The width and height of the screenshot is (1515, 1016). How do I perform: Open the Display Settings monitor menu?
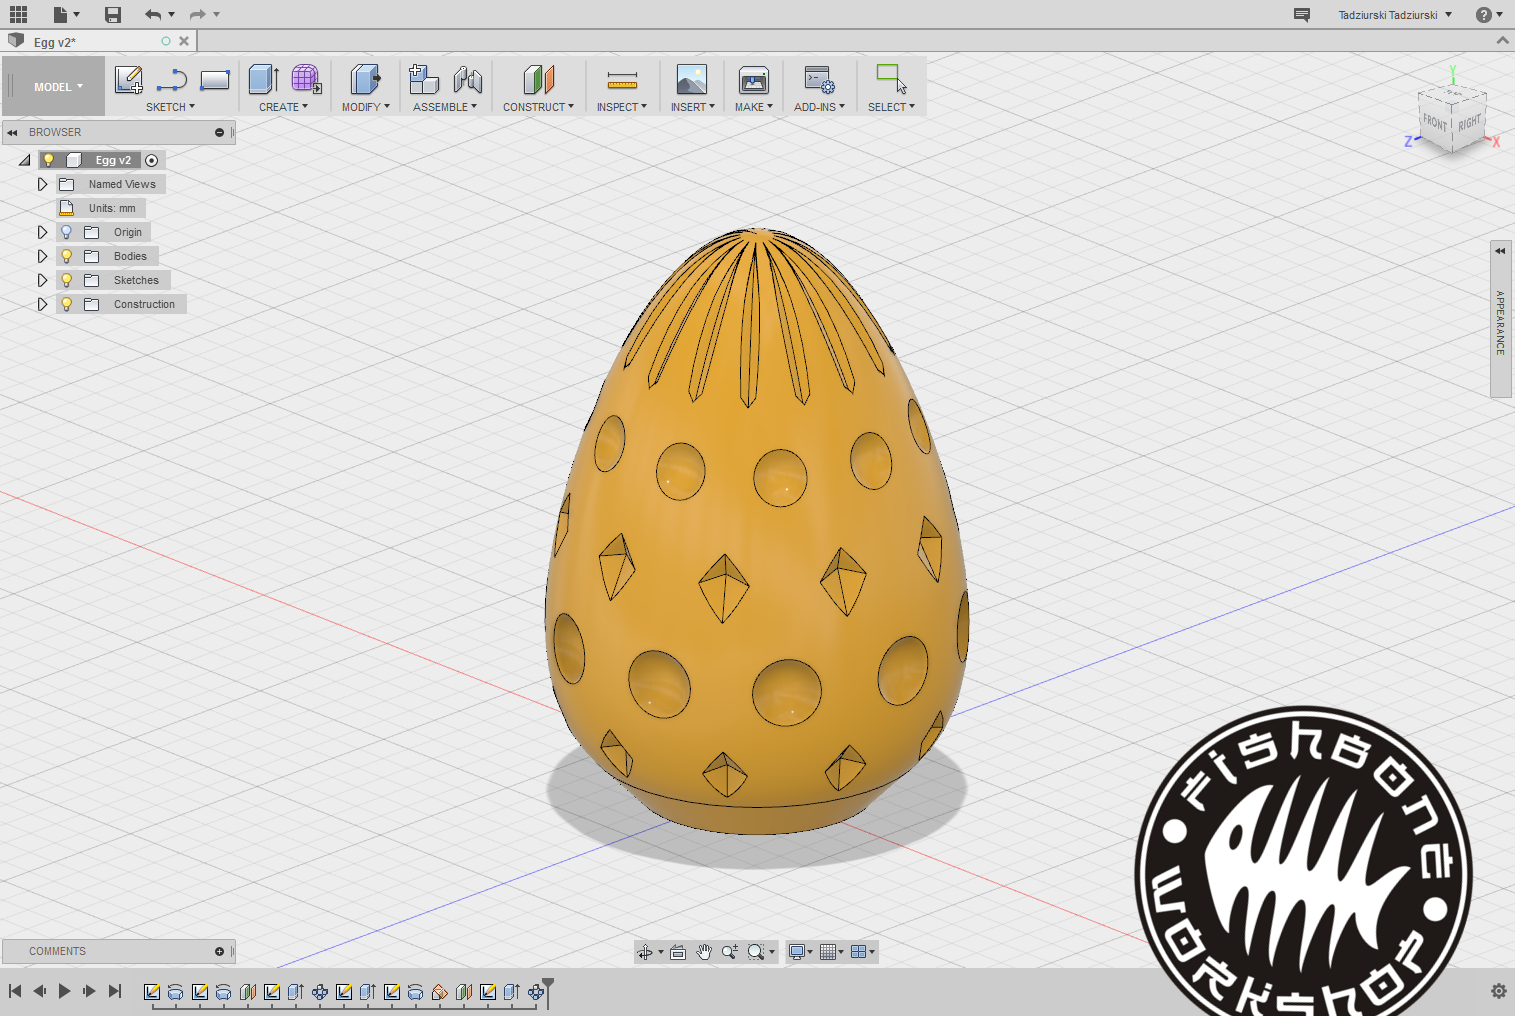tap(800, 952)
